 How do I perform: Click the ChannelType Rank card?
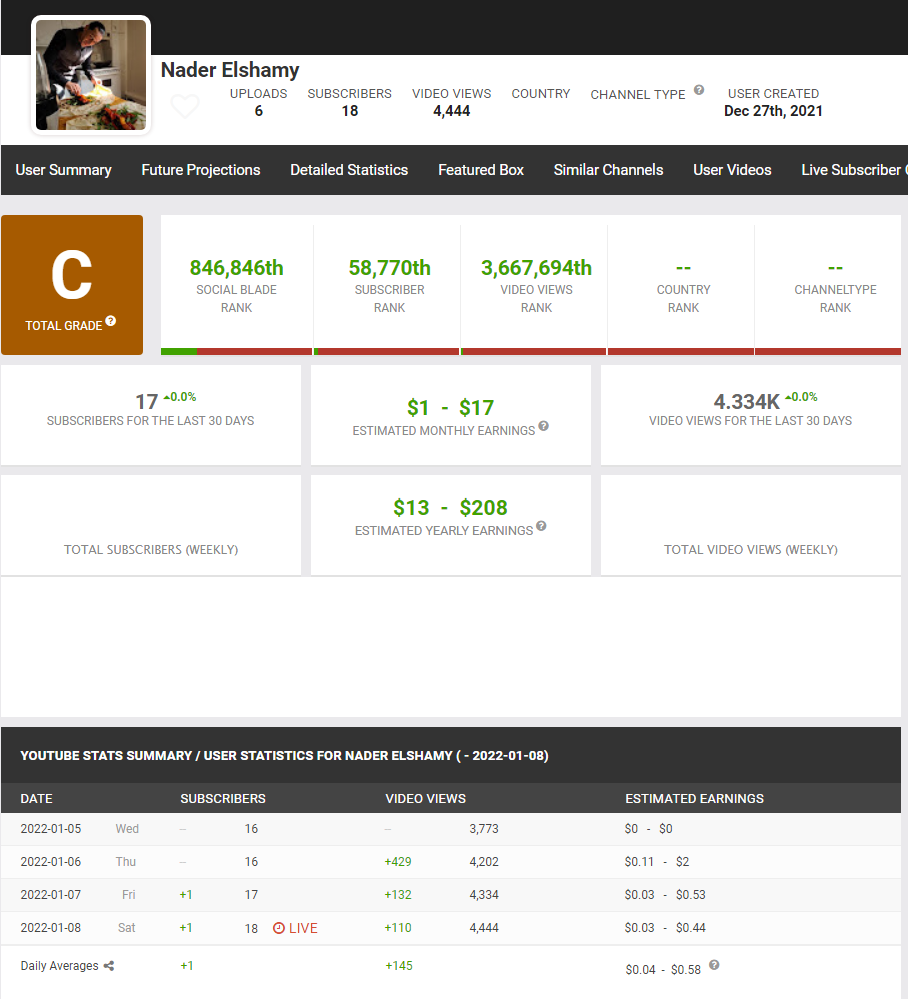click(x=828, y=285)
